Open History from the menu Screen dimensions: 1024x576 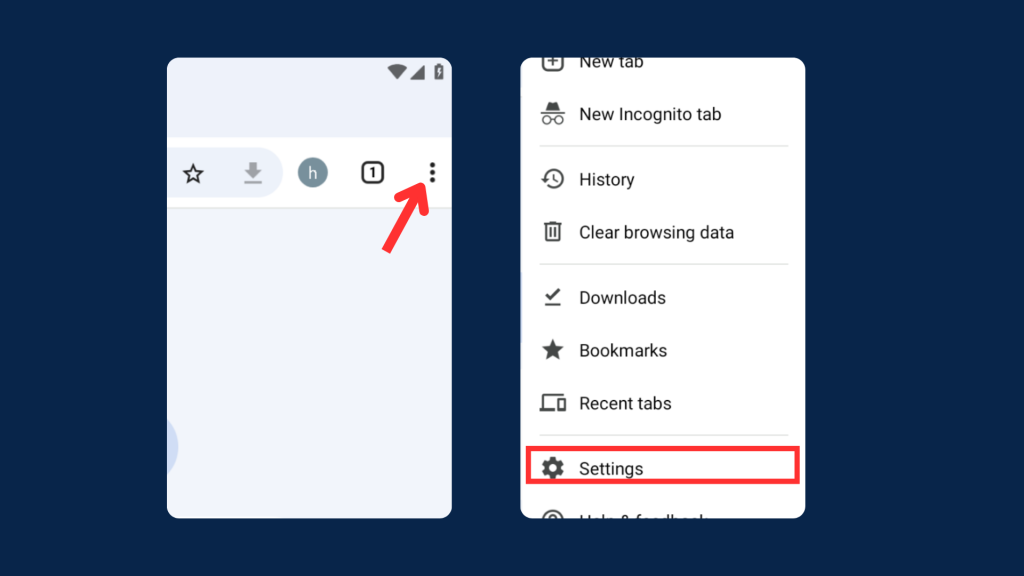pyautogui.click(x=606, y=180)
